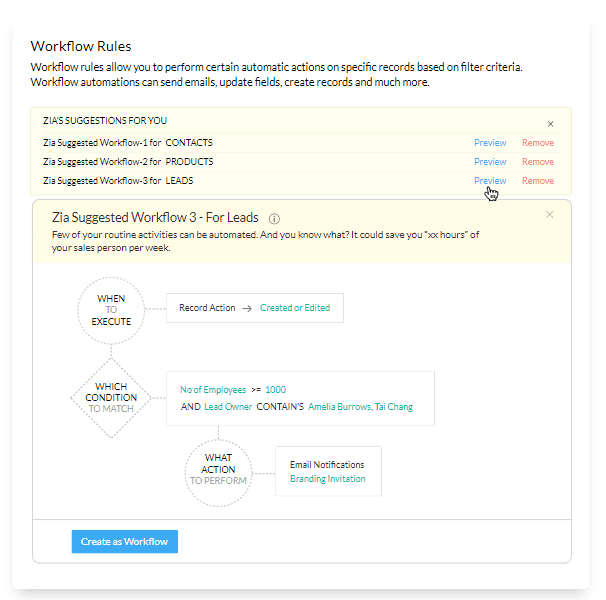Click the 1000 condition value
The width and height of the screenshot is (606, 600).
coord(276,390)
